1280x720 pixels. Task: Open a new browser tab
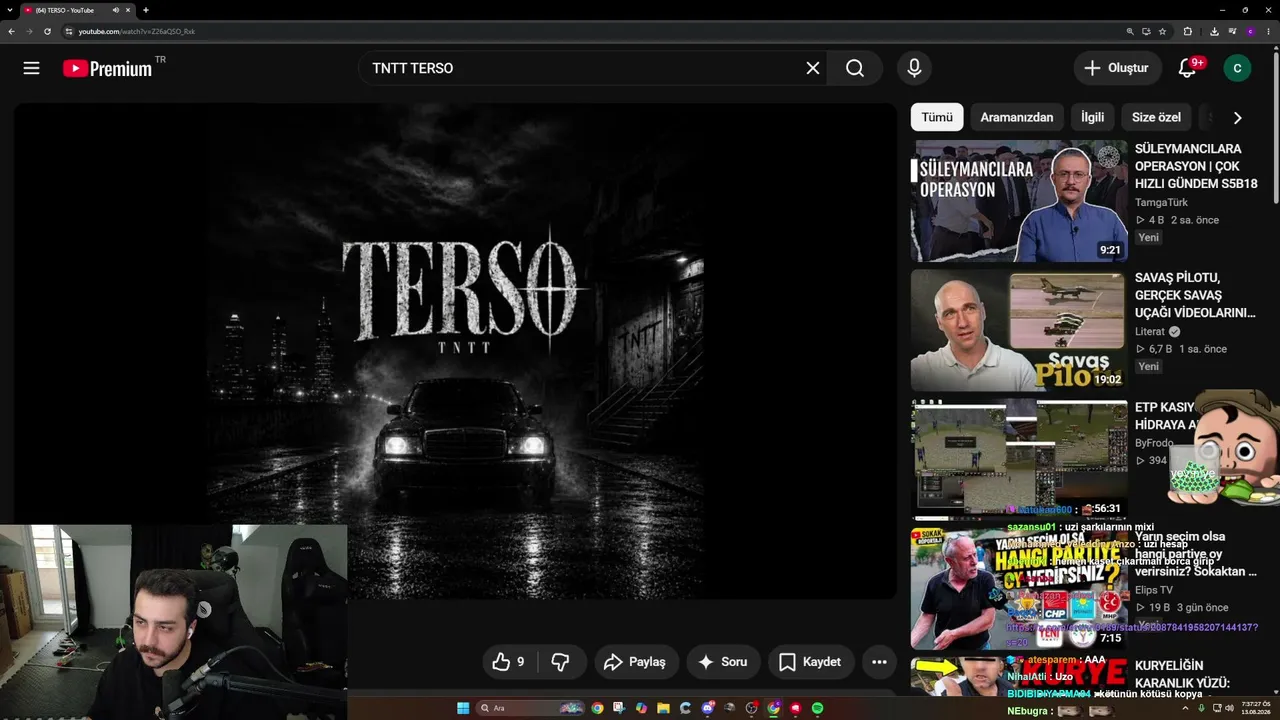coord(146,10)
